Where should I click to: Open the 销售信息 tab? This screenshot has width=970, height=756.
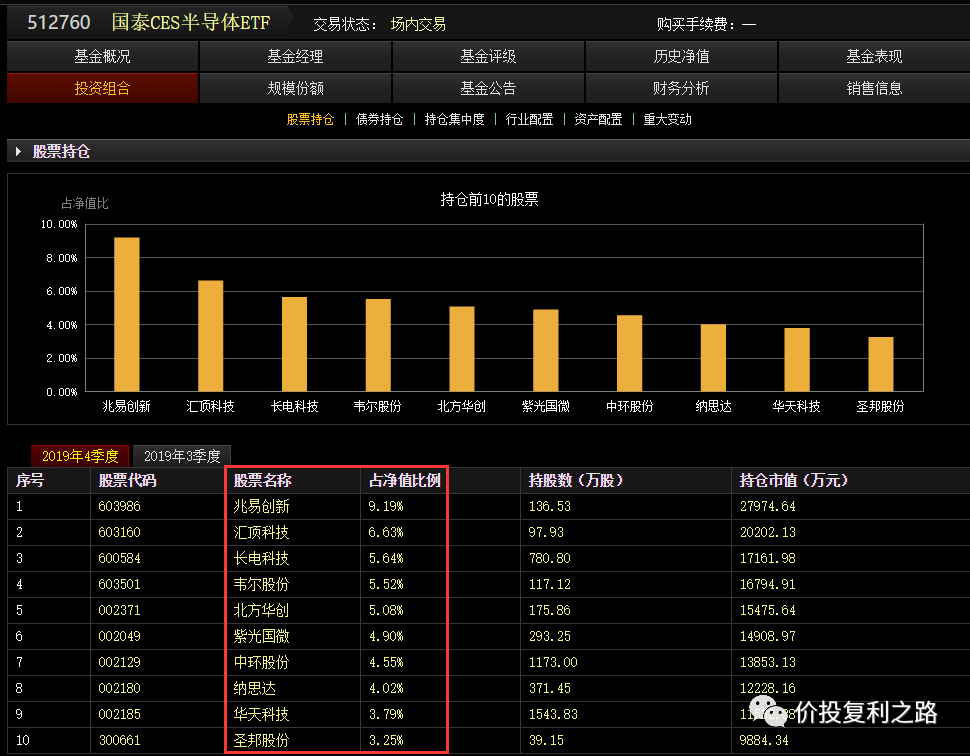(x=874, y=88)
